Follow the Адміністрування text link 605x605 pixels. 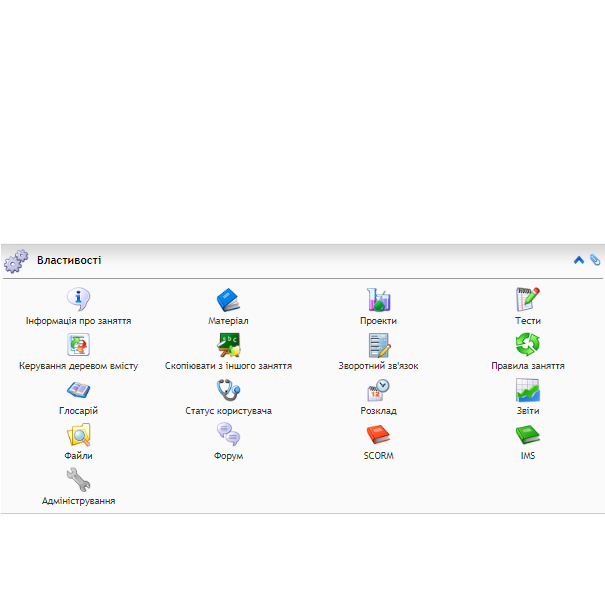click(78, 501)
